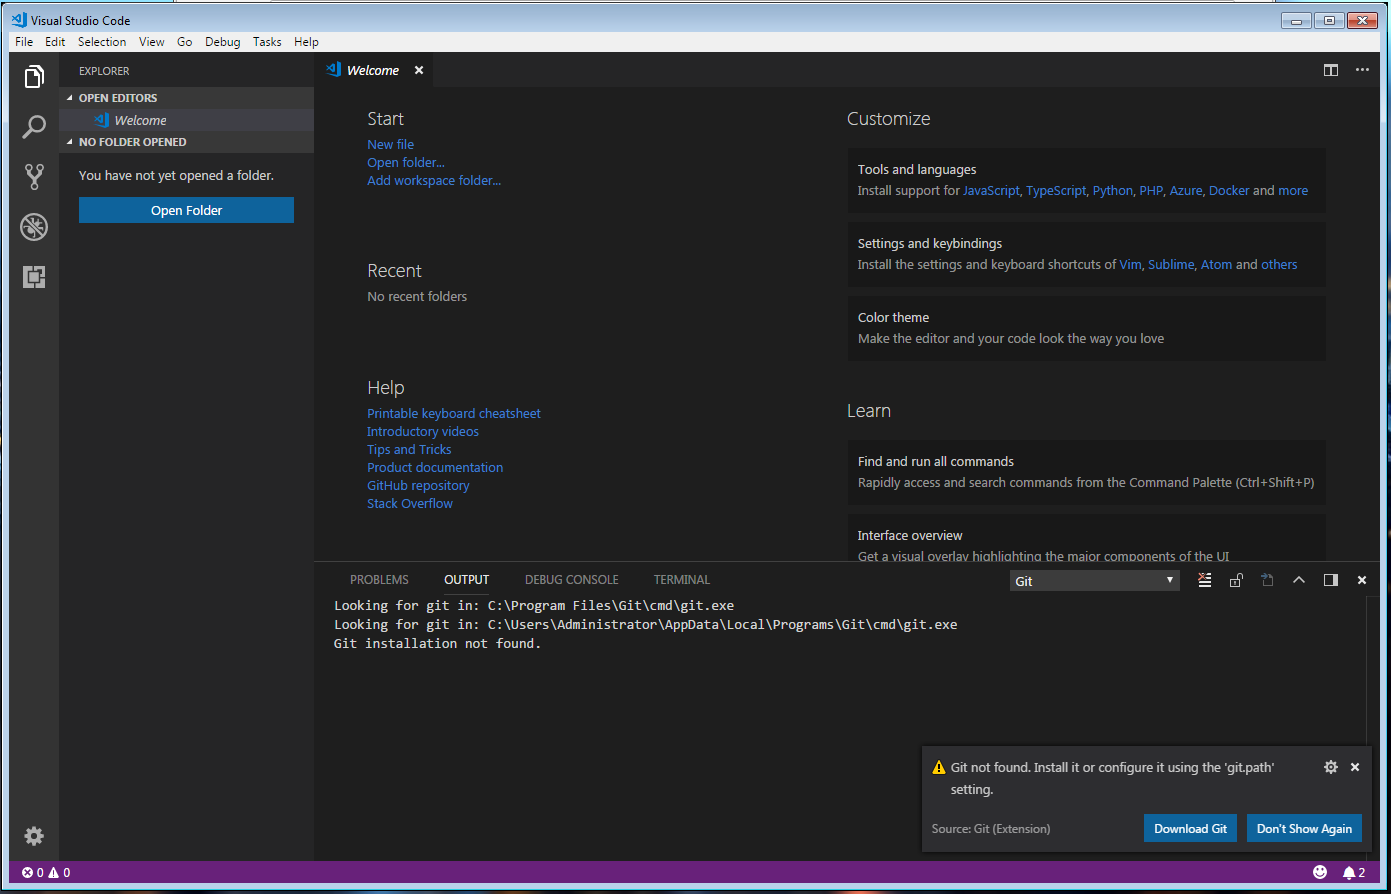
Task: Click the Open Folder button
Action: [x=186, y=210]
